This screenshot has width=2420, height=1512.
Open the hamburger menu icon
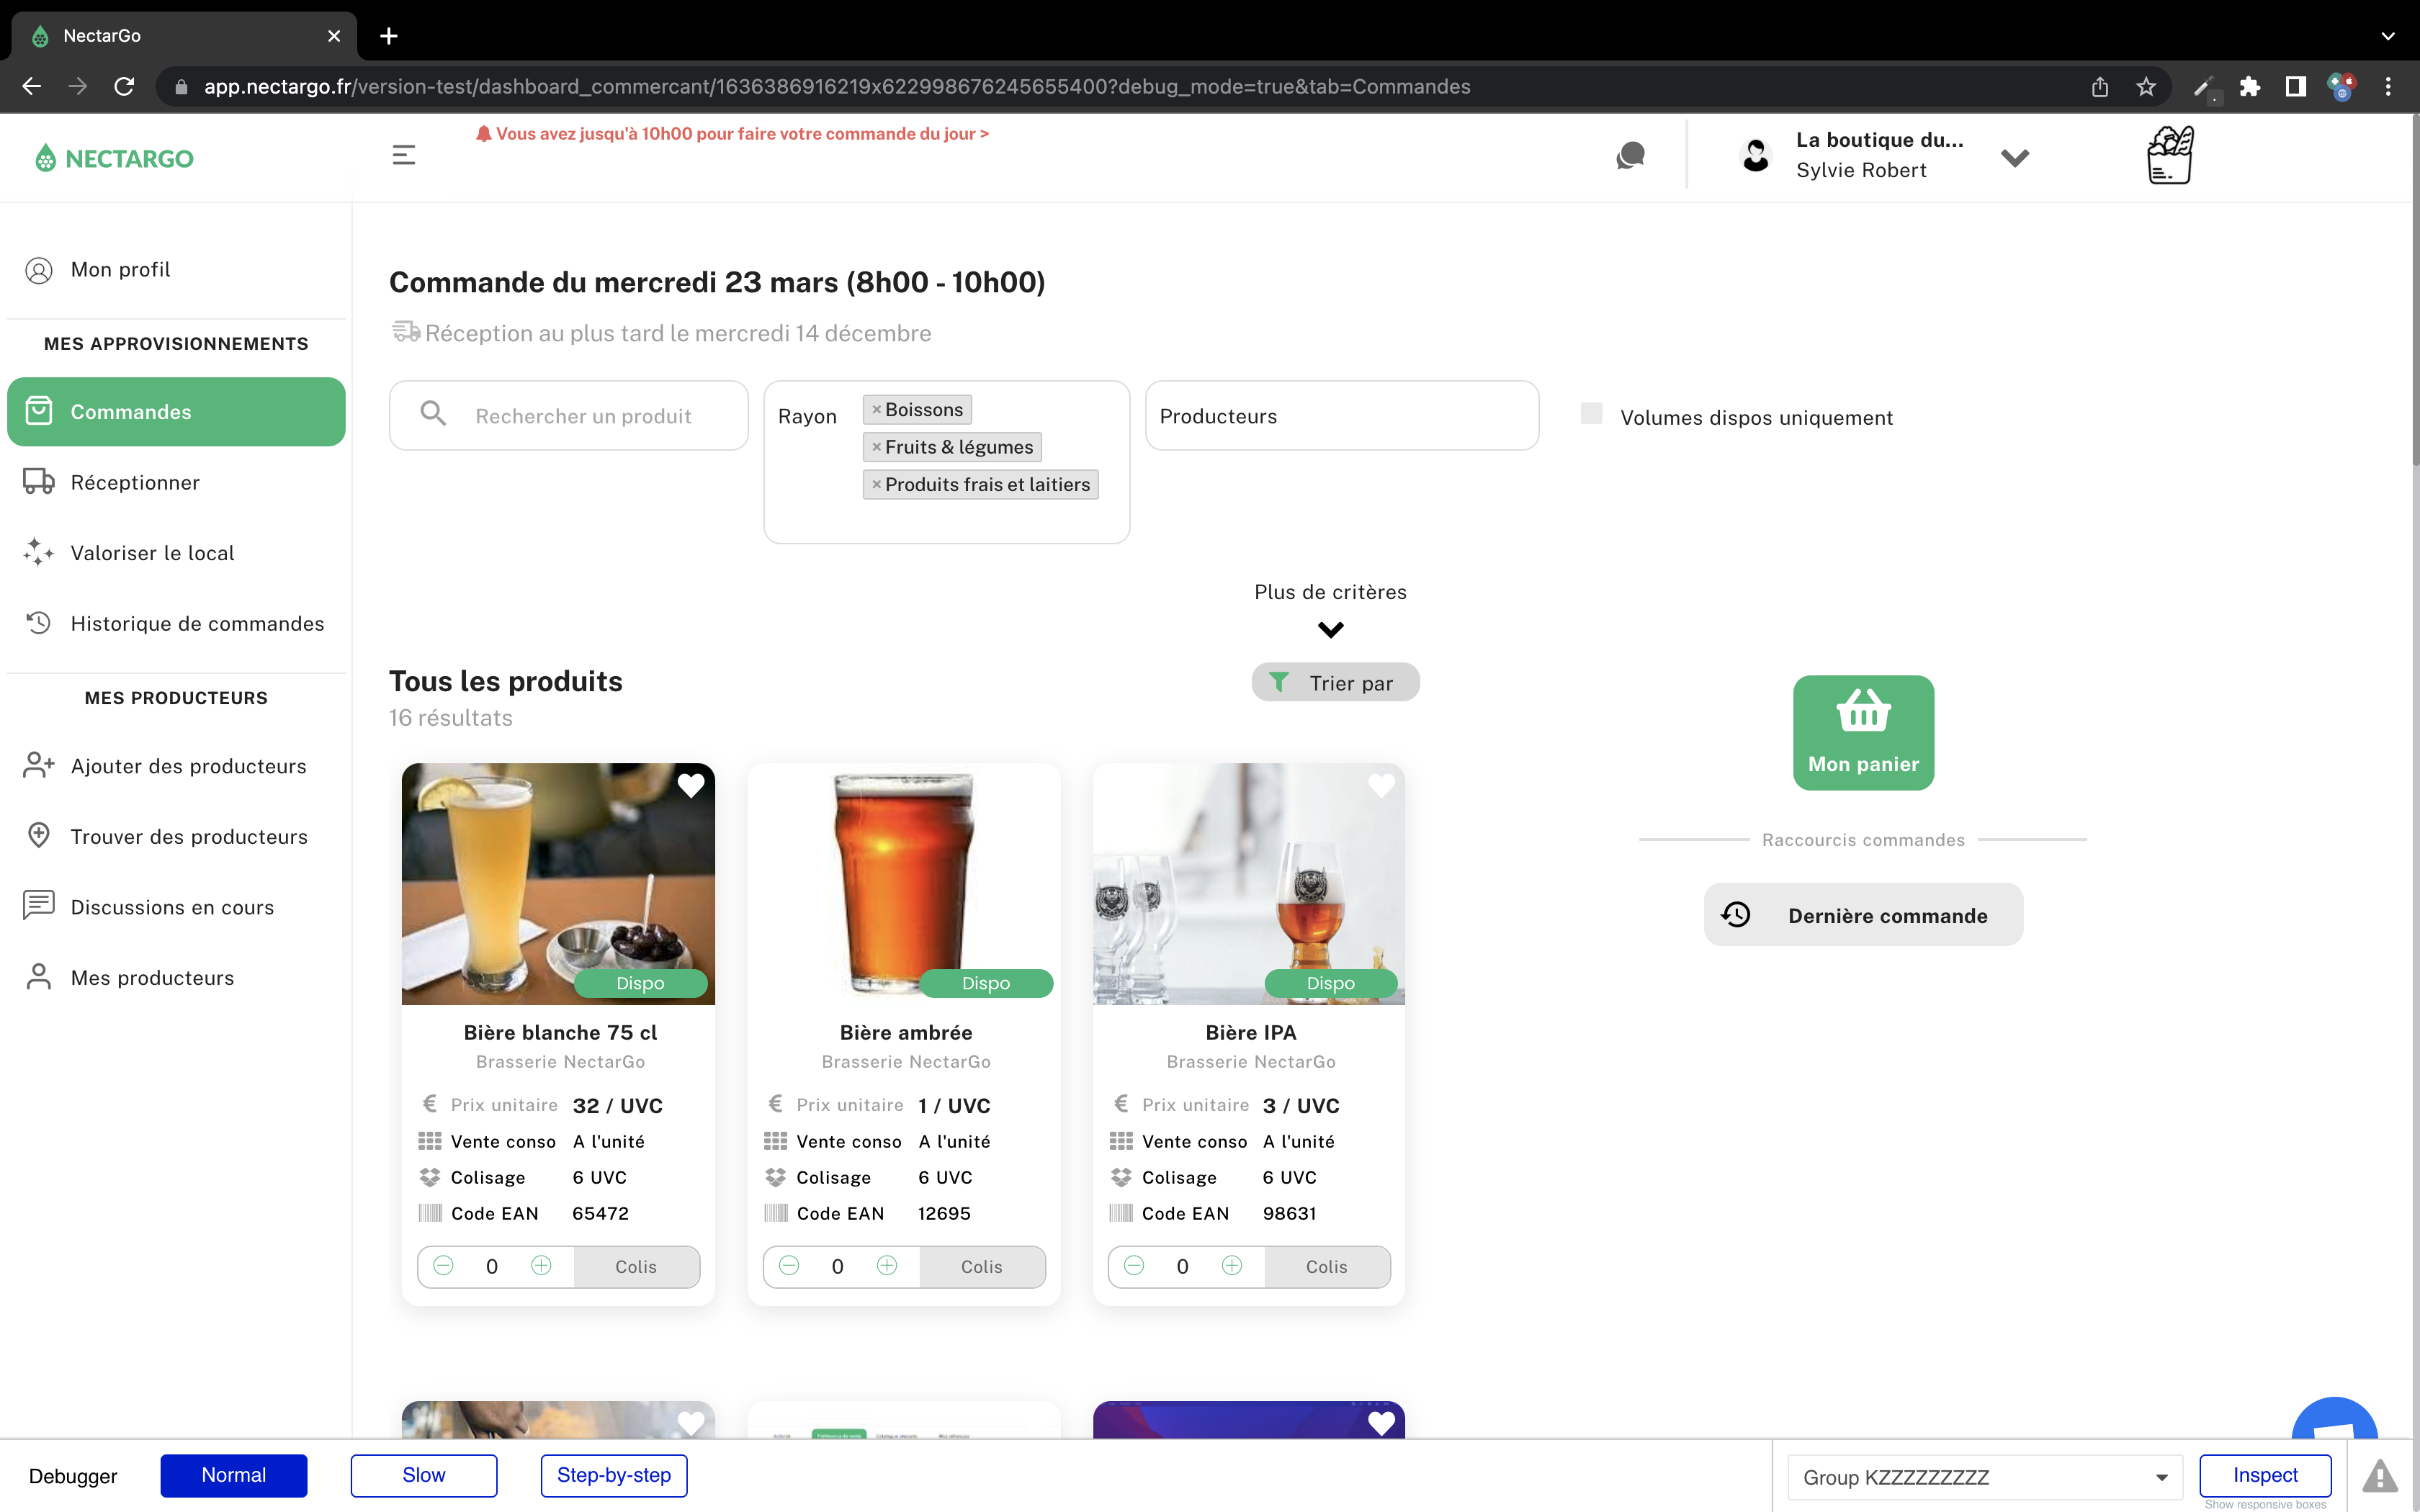click(403, 155)
